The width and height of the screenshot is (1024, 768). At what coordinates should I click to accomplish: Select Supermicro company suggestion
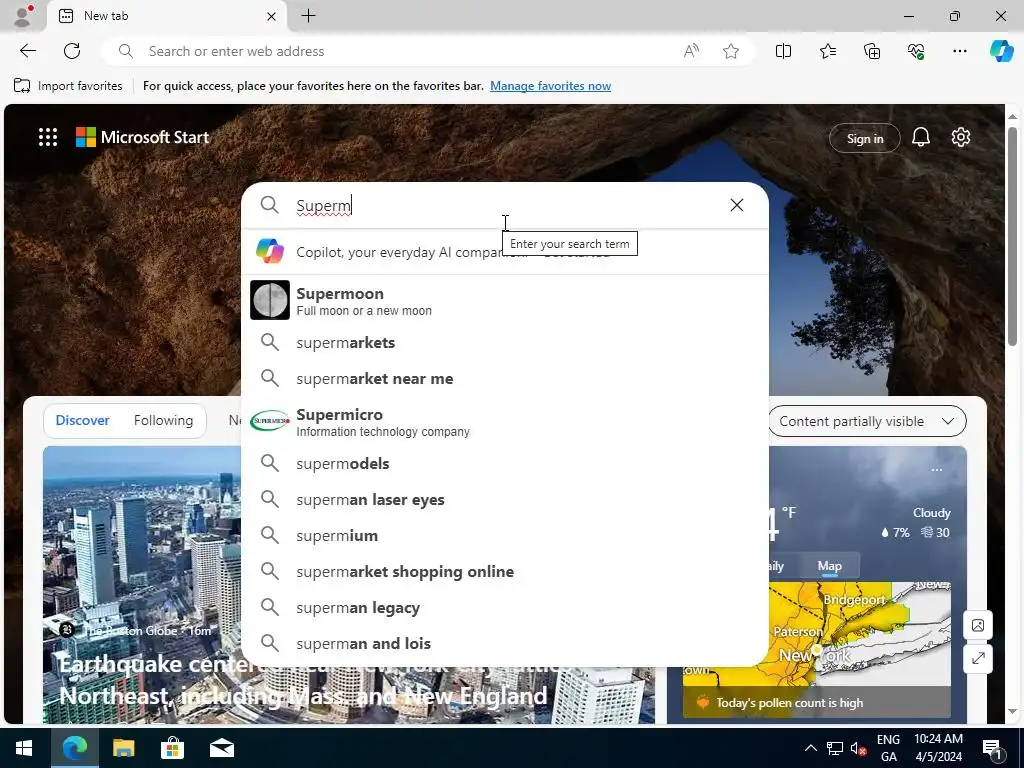pyautogui.click(x=505, y=421)
